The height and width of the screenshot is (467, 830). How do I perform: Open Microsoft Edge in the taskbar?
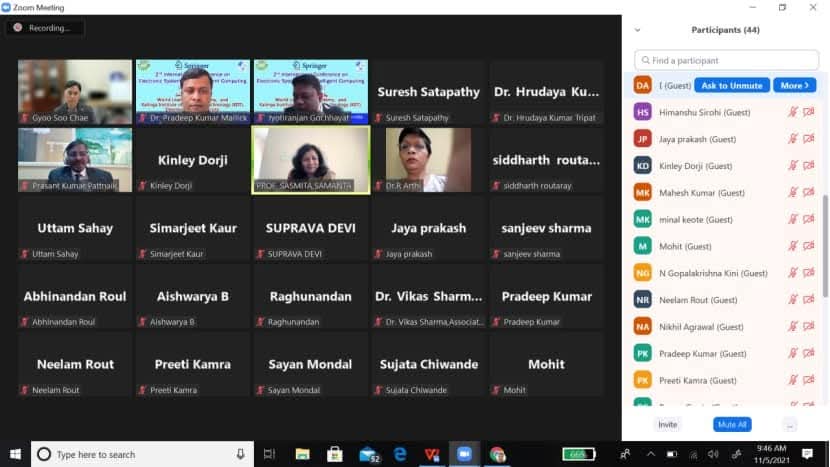(x=400, y=454)
